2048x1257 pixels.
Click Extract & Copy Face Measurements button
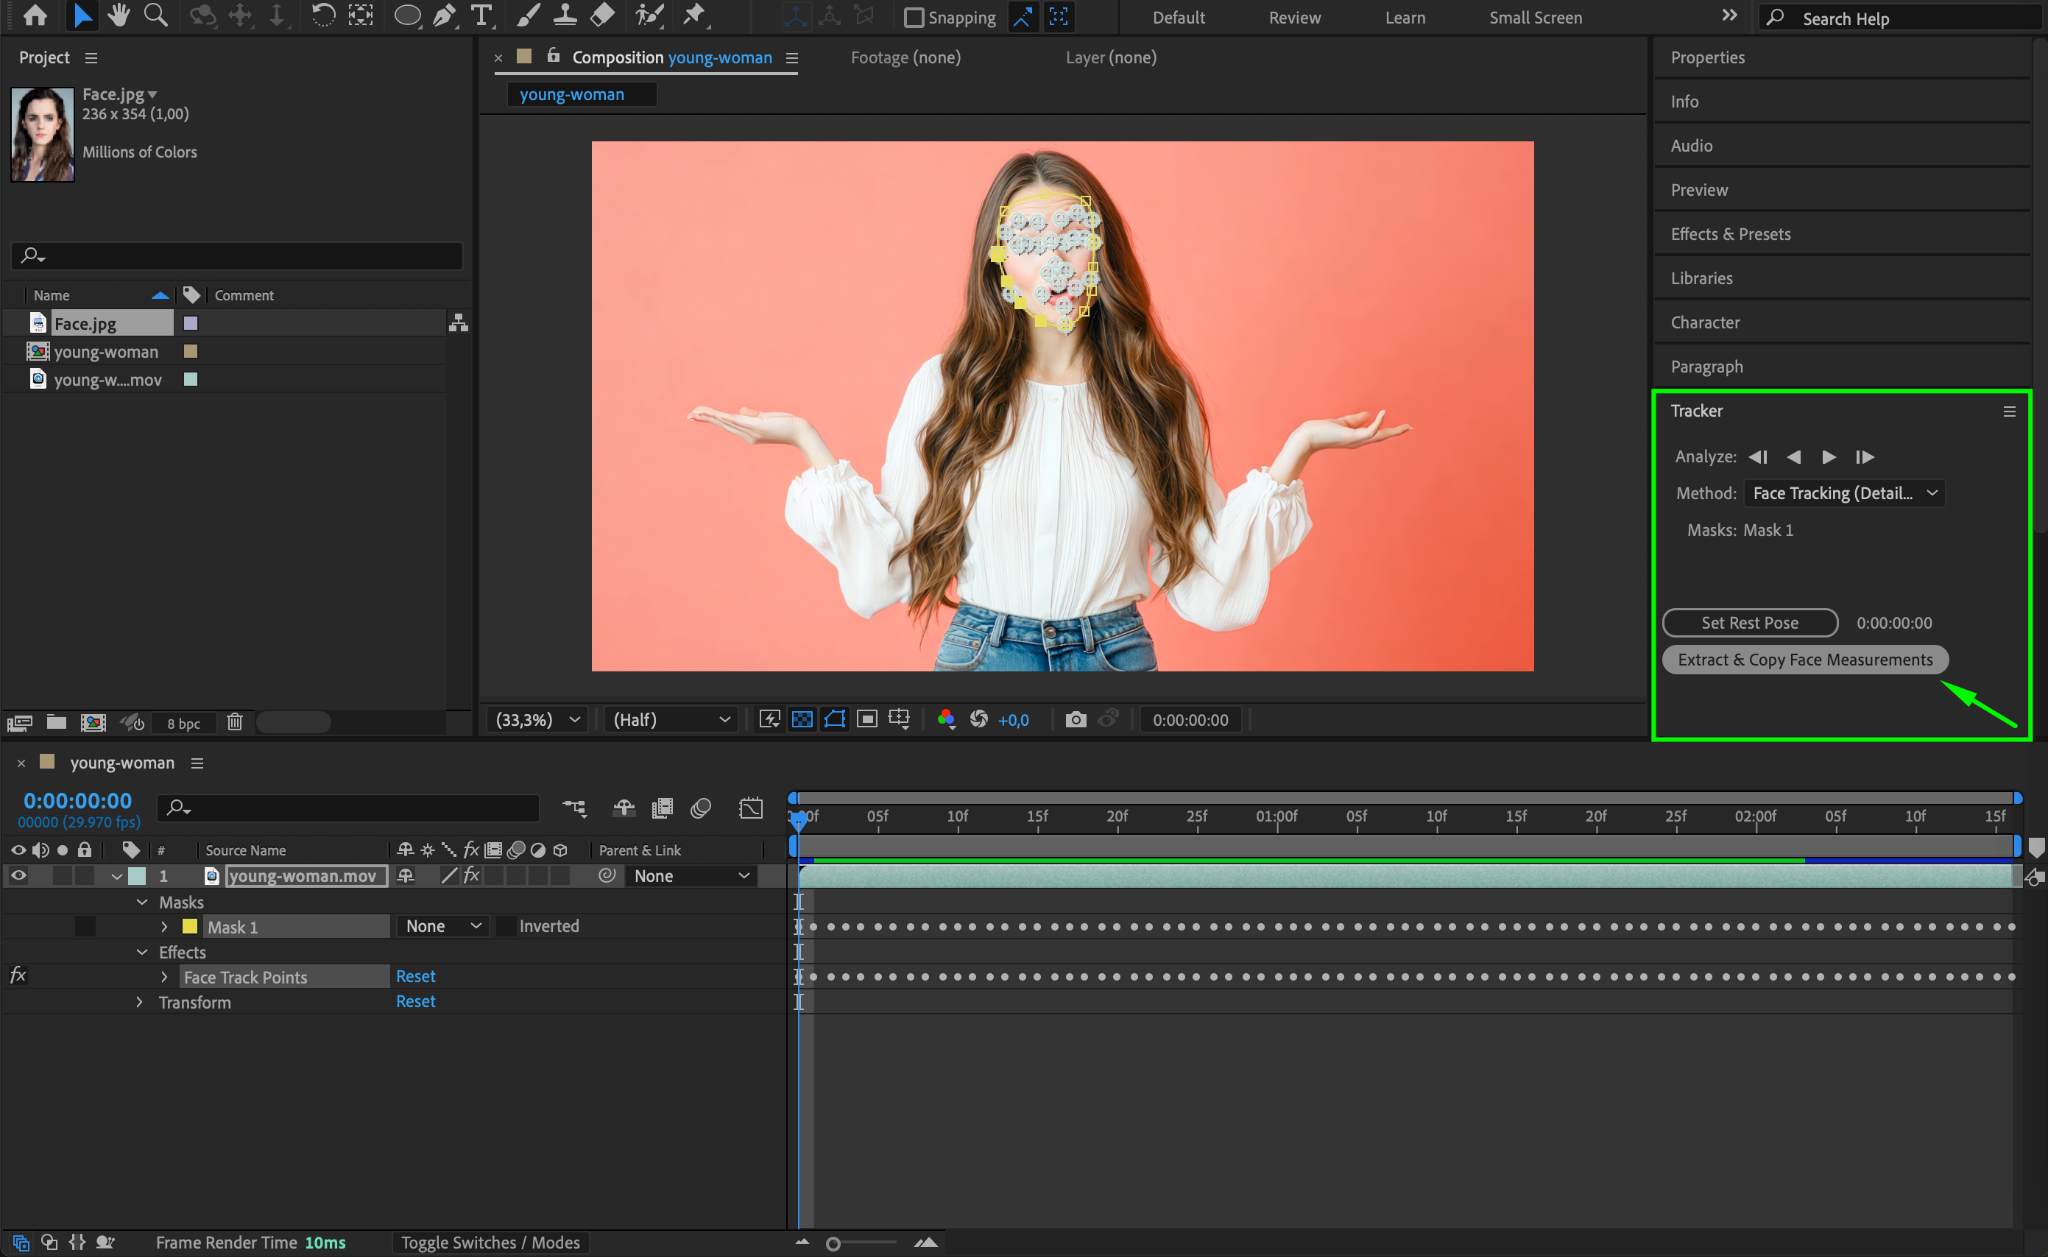pos(1805,660)
